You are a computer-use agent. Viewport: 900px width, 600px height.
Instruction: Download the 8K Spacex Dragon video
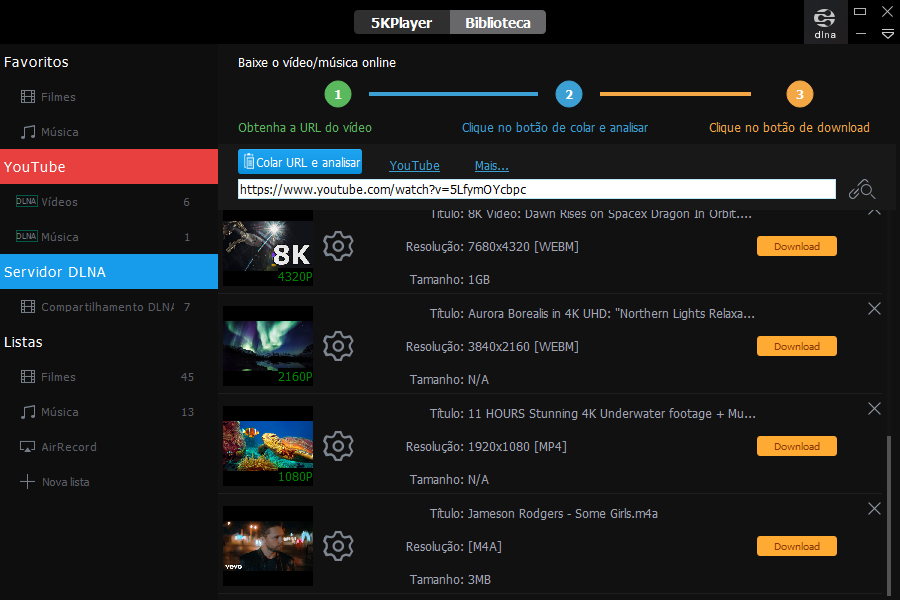click(796, 246)
